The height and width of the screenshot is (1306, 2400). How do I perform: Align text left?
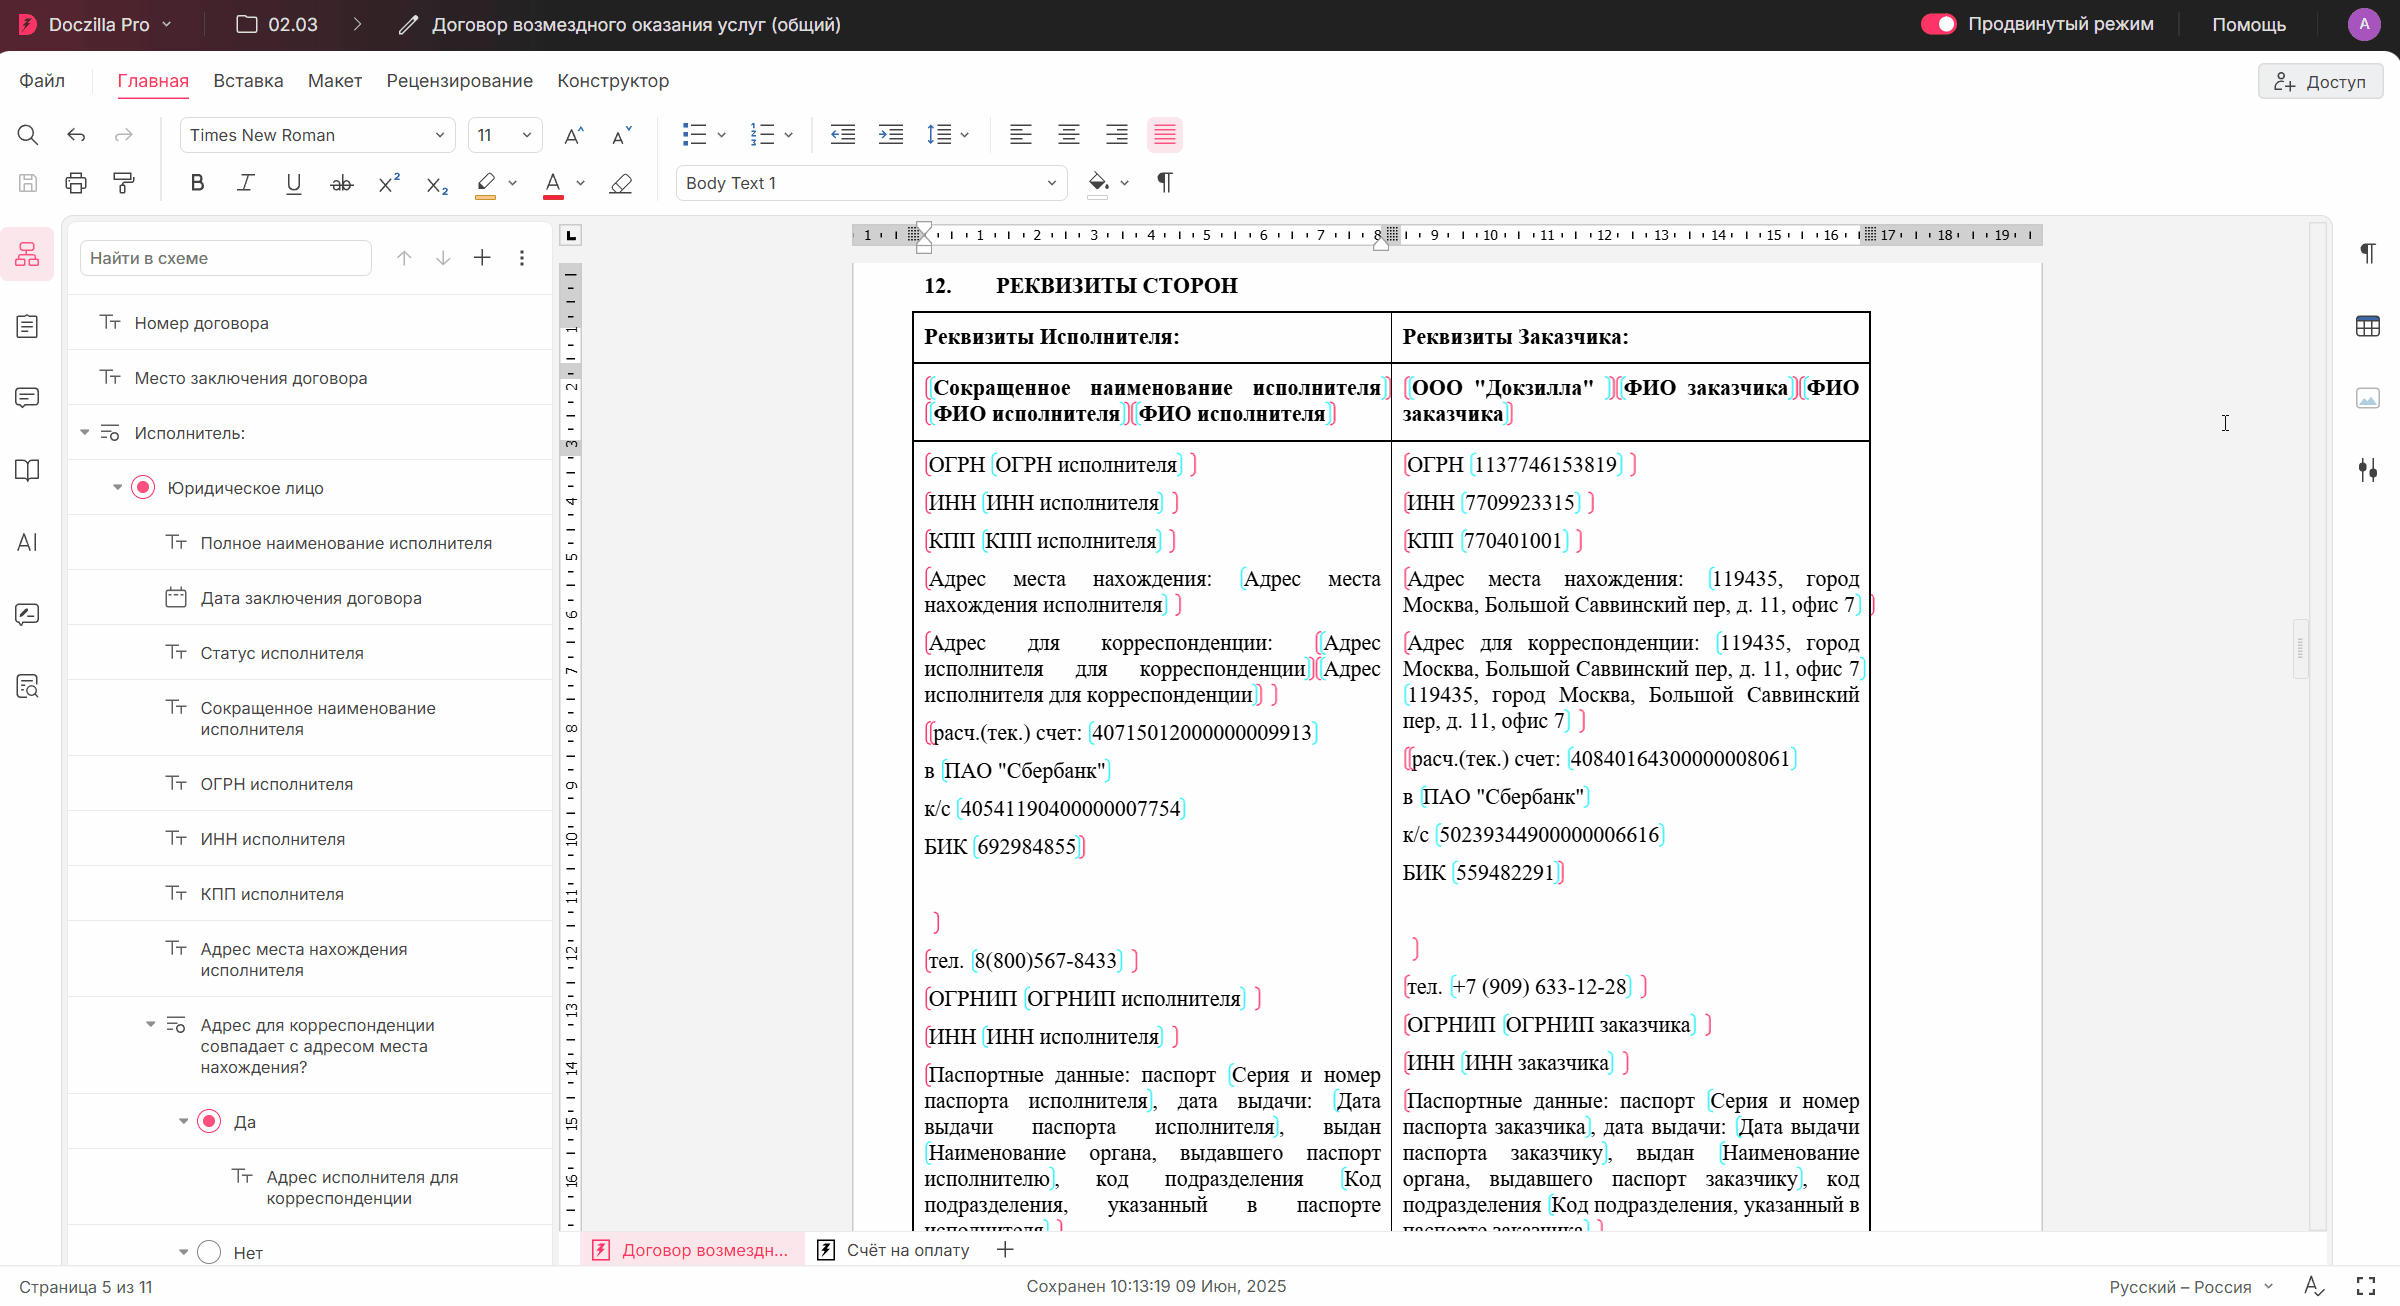point(1021,135)
